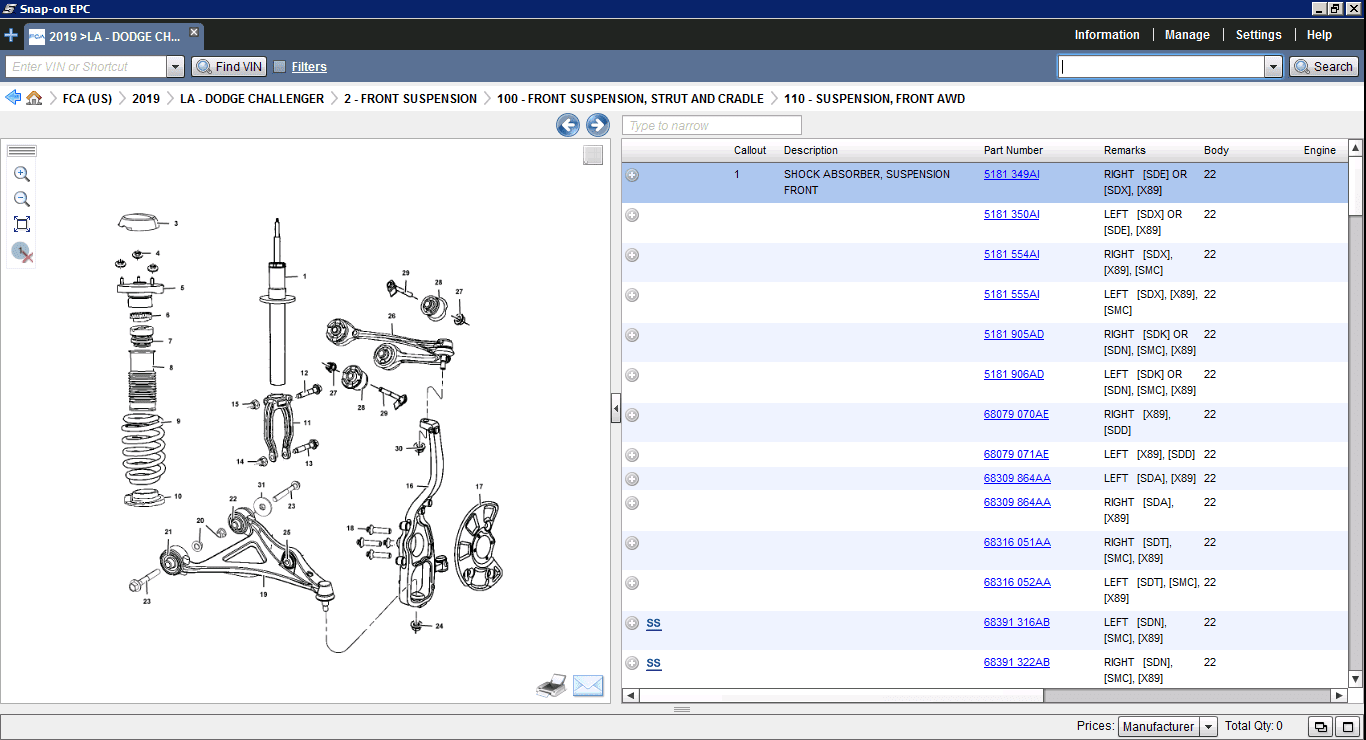Sort by Remarks column header
This screenshot has height=740, width=1366.
tap(1125, 150)
